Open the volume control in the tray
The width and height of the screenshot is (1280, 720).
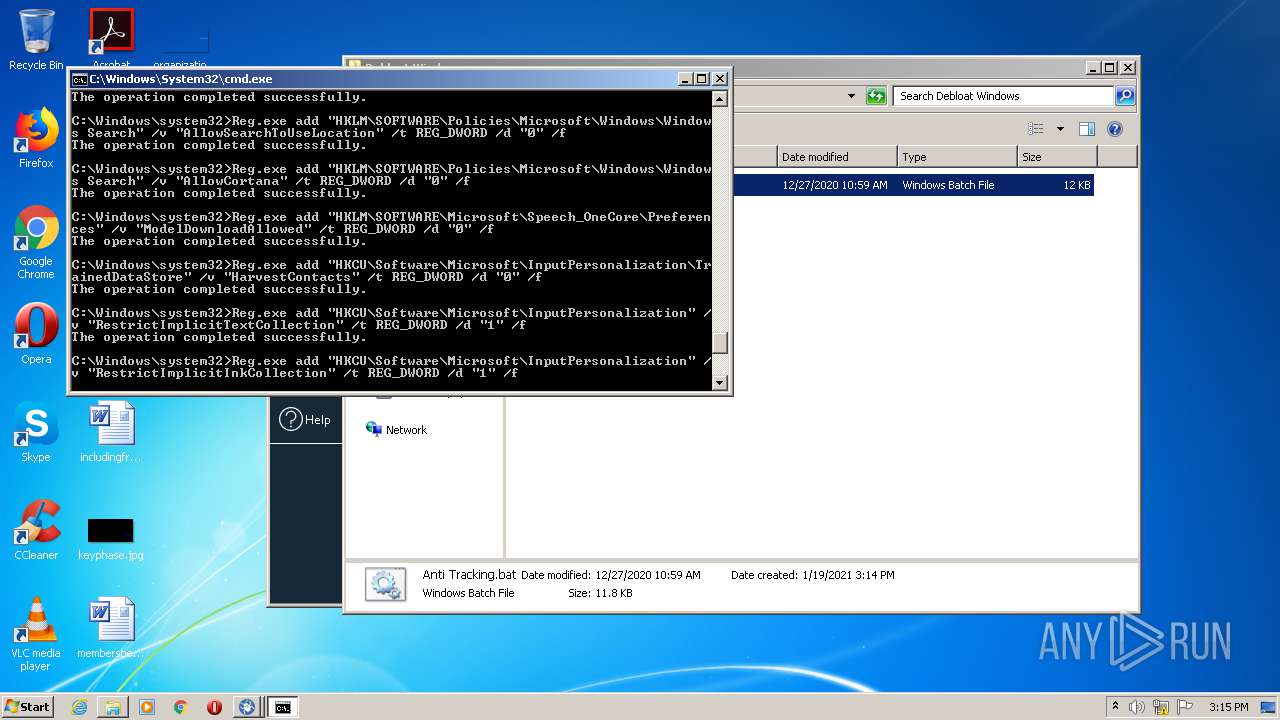click(x=1137, y=707)
